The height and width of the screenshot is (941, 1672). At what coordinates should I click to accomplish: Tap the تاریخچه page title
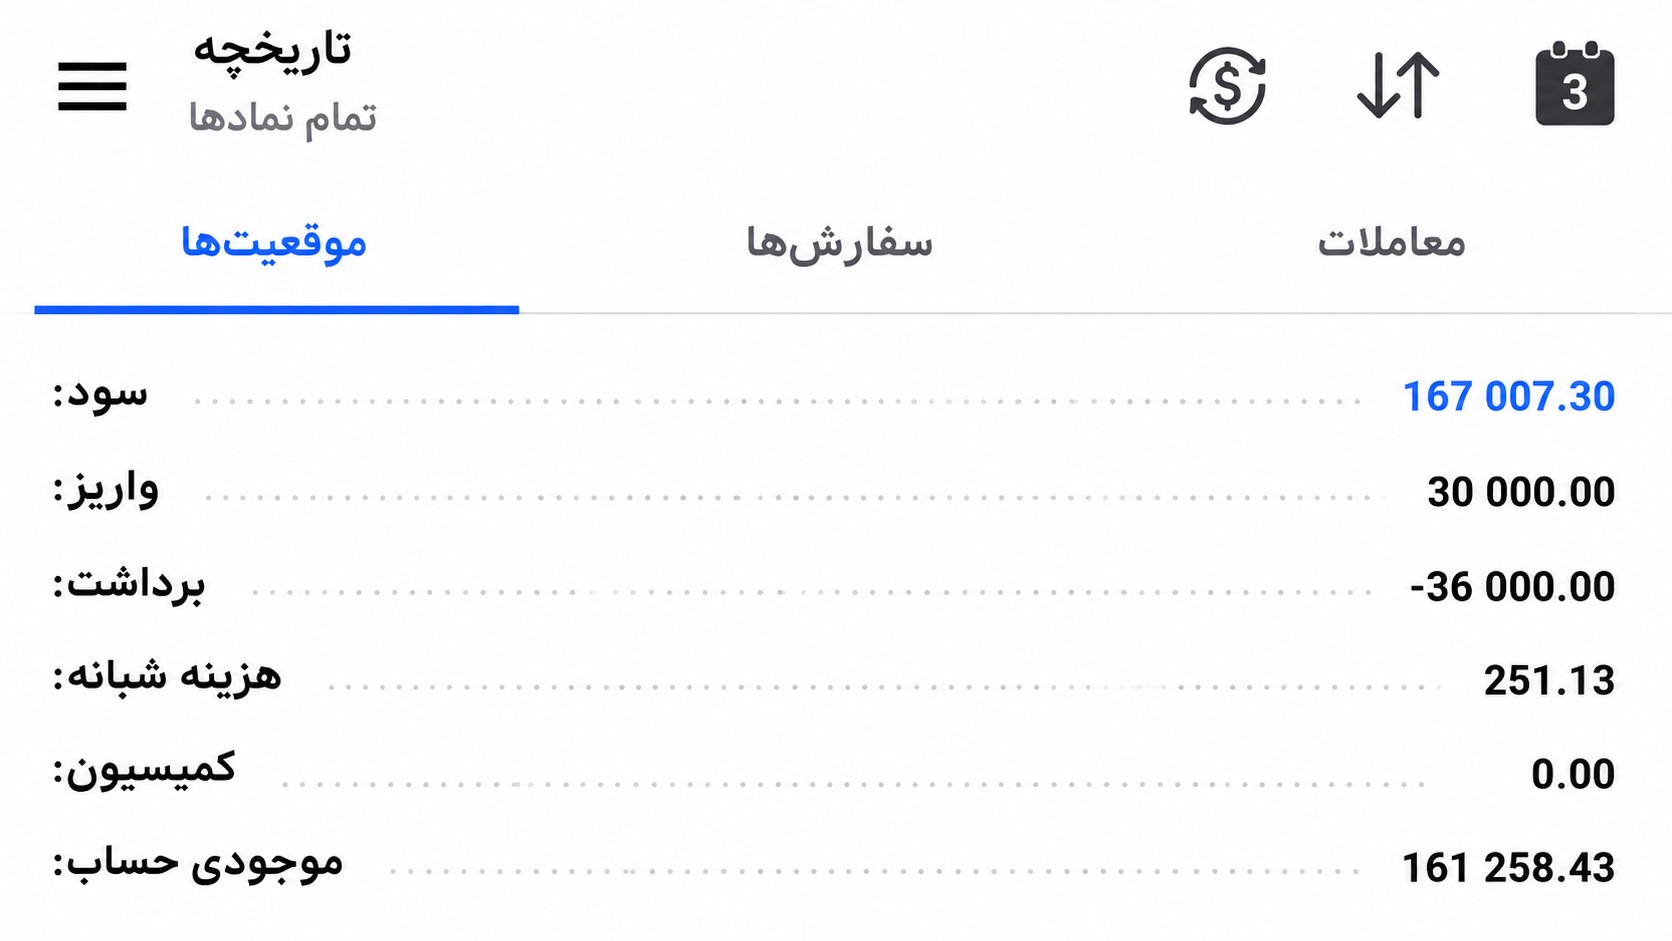point(272,49)
